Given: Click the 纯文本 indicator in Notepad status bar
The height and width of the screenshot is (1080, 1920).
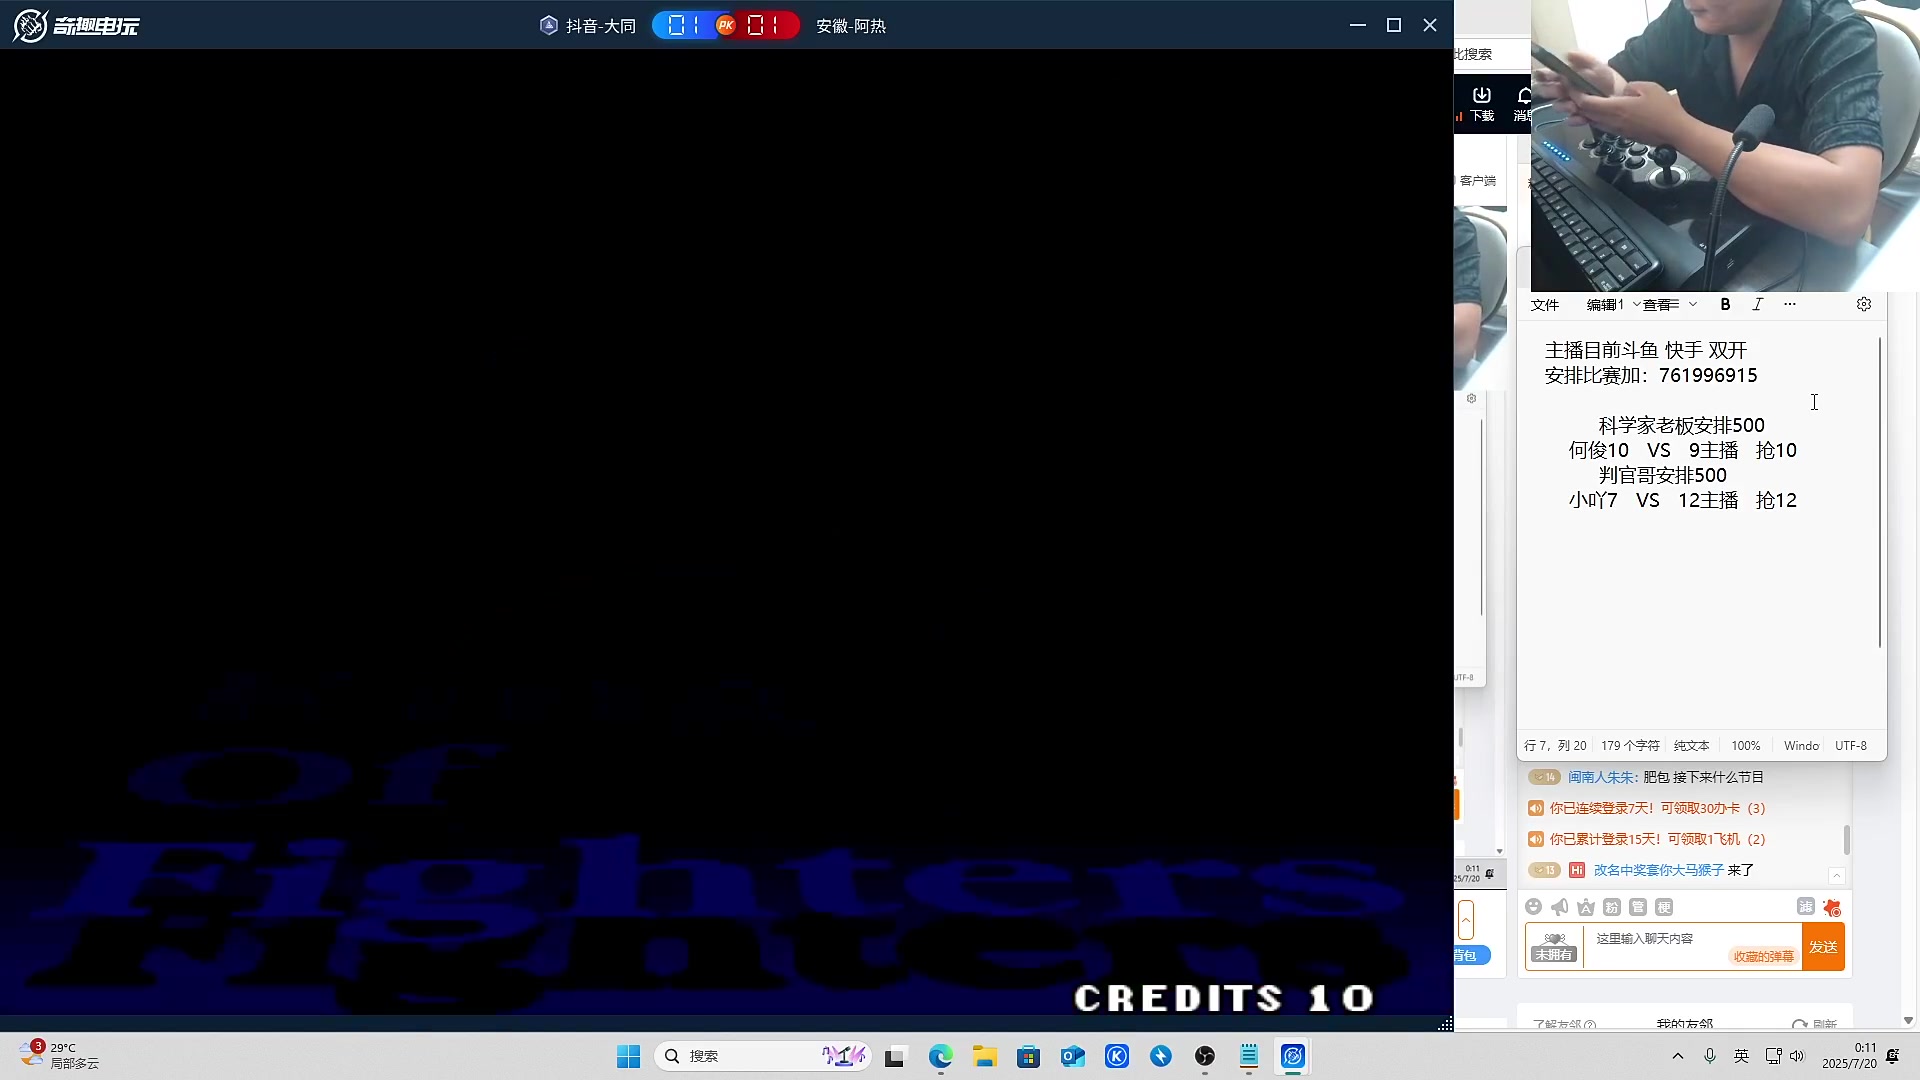Looking at the screenshot, I should point(1692,746).
